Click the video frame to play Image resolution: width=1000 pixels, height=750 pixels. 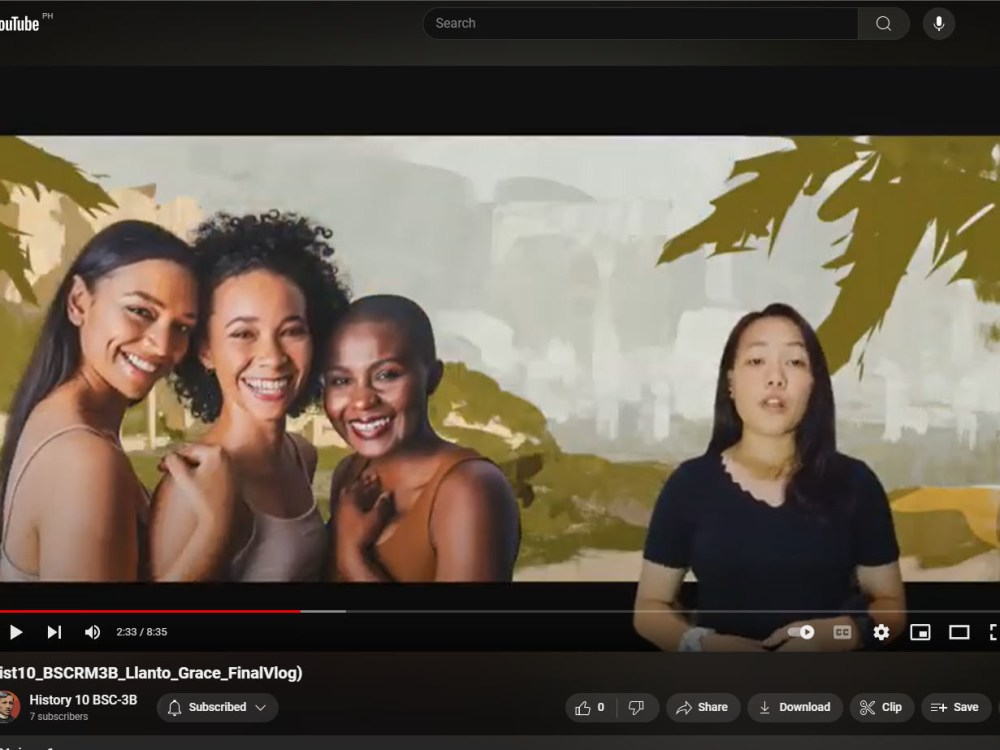click(500, 358)
